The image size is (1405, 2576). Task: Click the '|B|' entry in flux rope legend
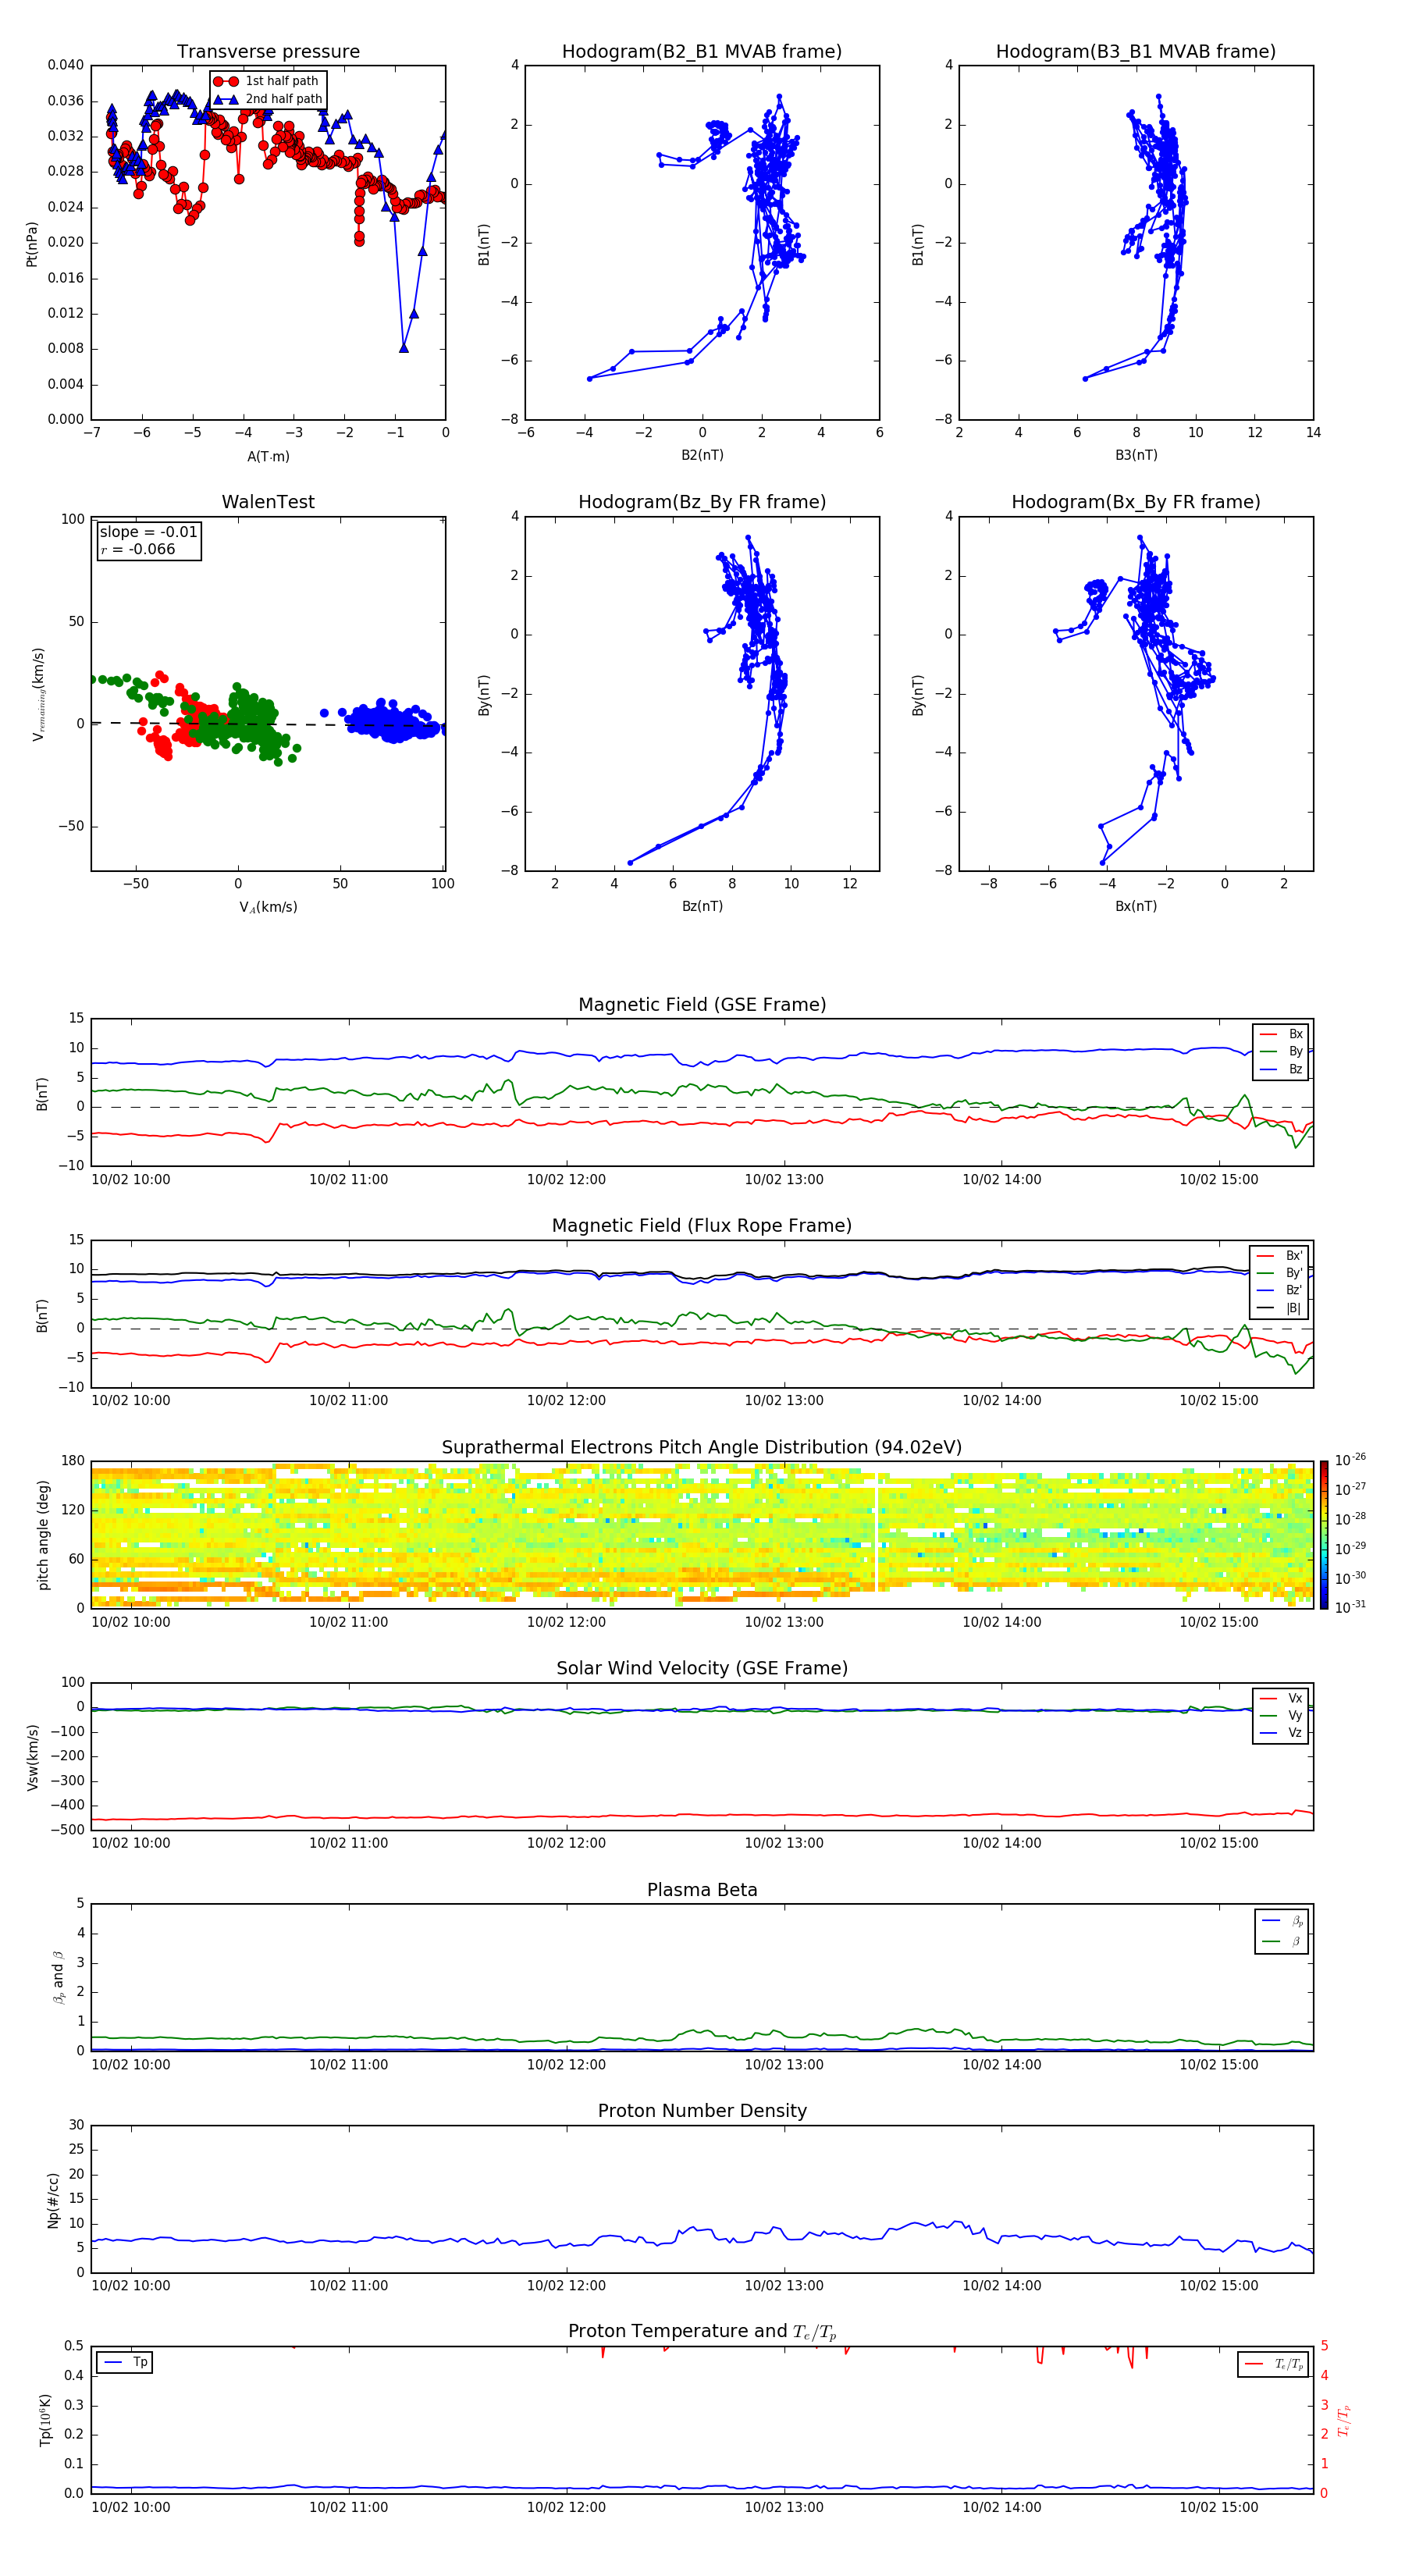coord(1280,1308)
